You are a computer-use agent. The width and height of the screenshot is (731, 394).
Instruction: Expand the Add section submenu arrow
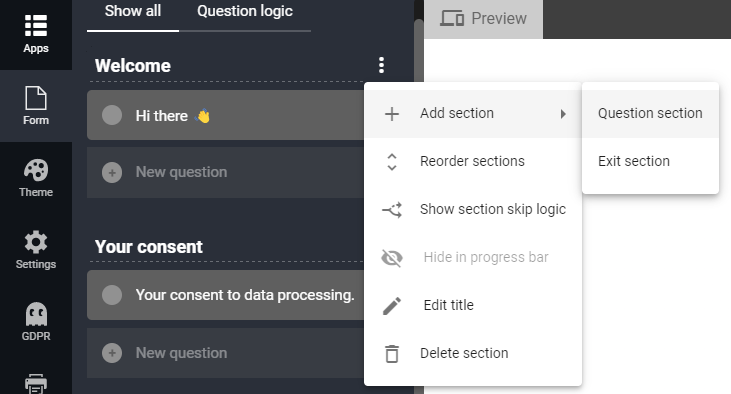[563, 114]
